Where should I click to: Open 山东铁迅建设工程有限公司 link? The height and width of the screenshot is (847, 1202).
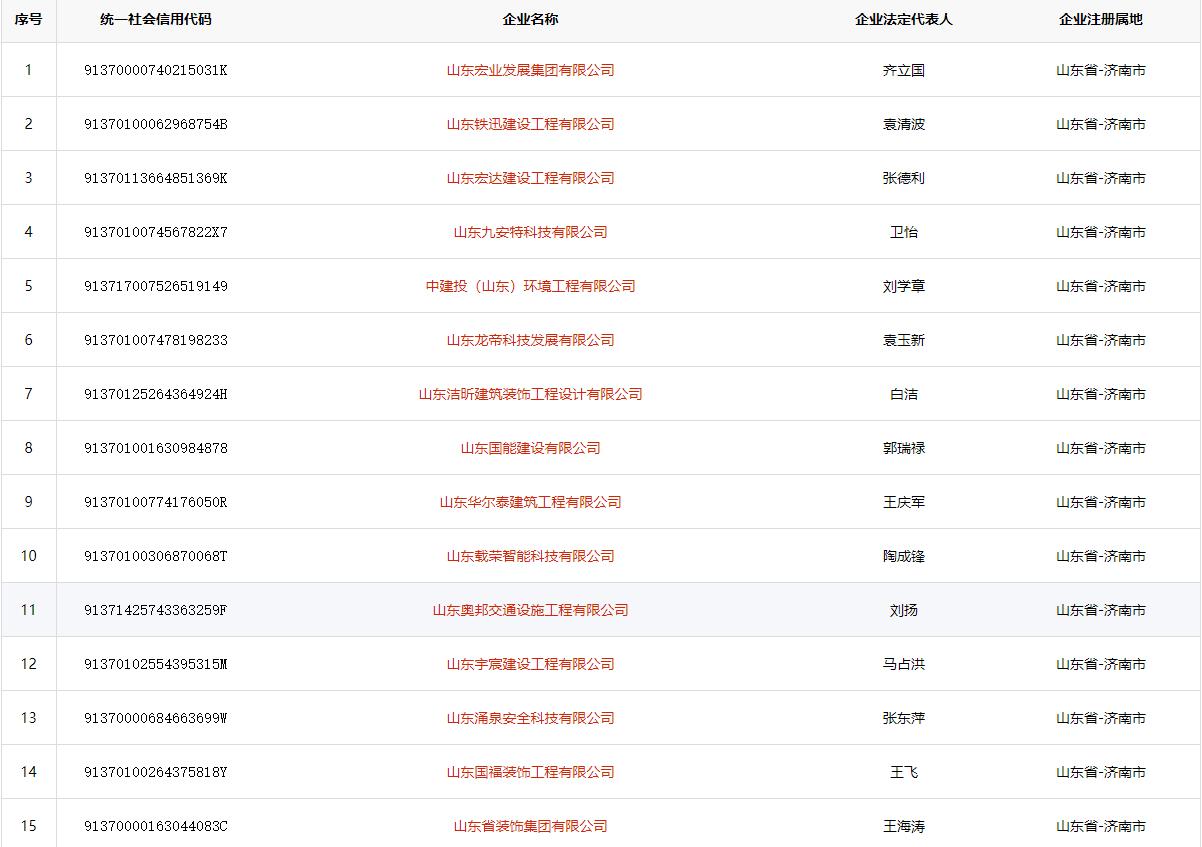[530, 124]
